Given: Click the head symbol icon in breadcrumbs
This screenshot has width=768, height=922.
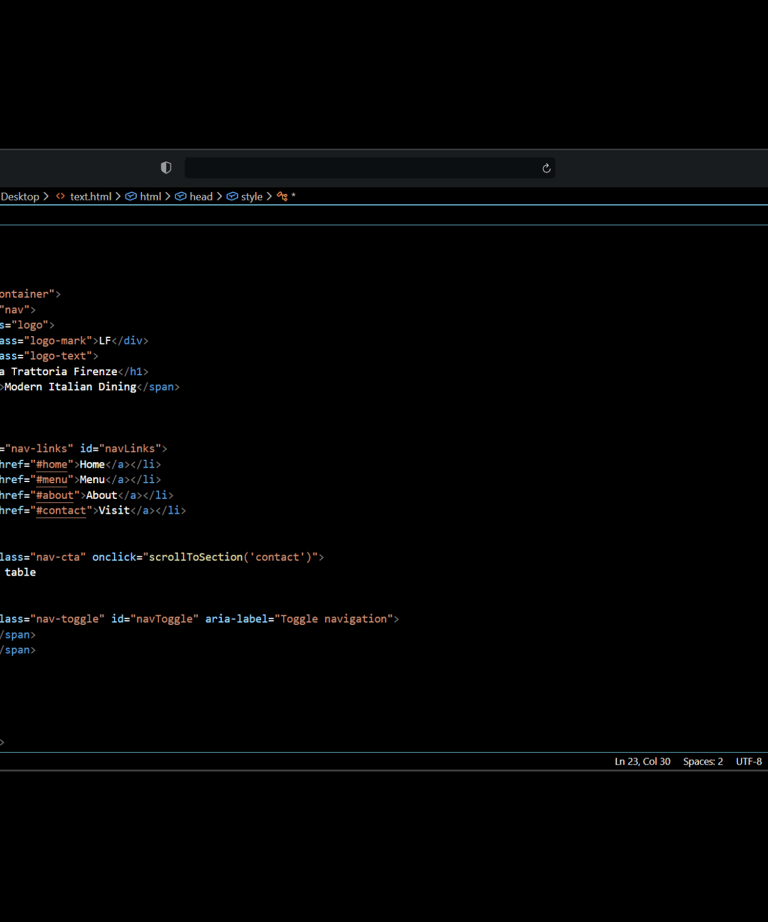Looking at the screenshot, I should point(181,197).
